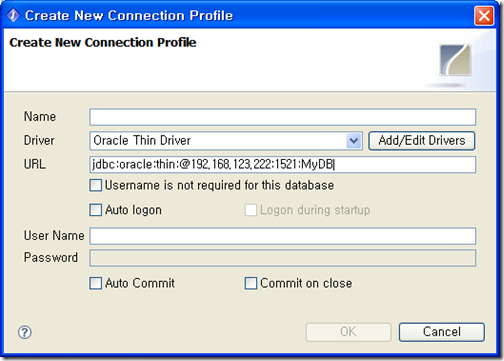This screenshot has width=504, height=361.
Task: Click the Password field
Action: 282,258
